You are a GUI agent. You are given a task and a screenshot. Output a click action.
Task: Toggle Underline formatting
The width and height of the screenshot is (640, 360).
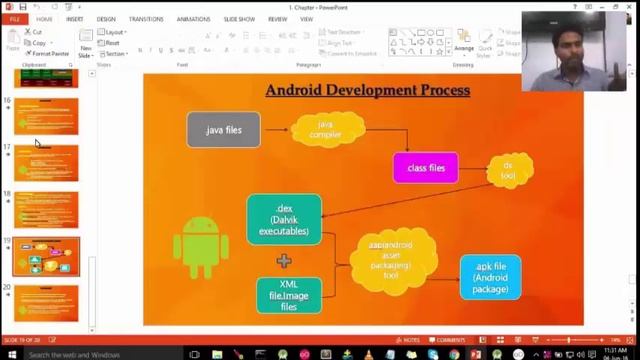[161, 50]
